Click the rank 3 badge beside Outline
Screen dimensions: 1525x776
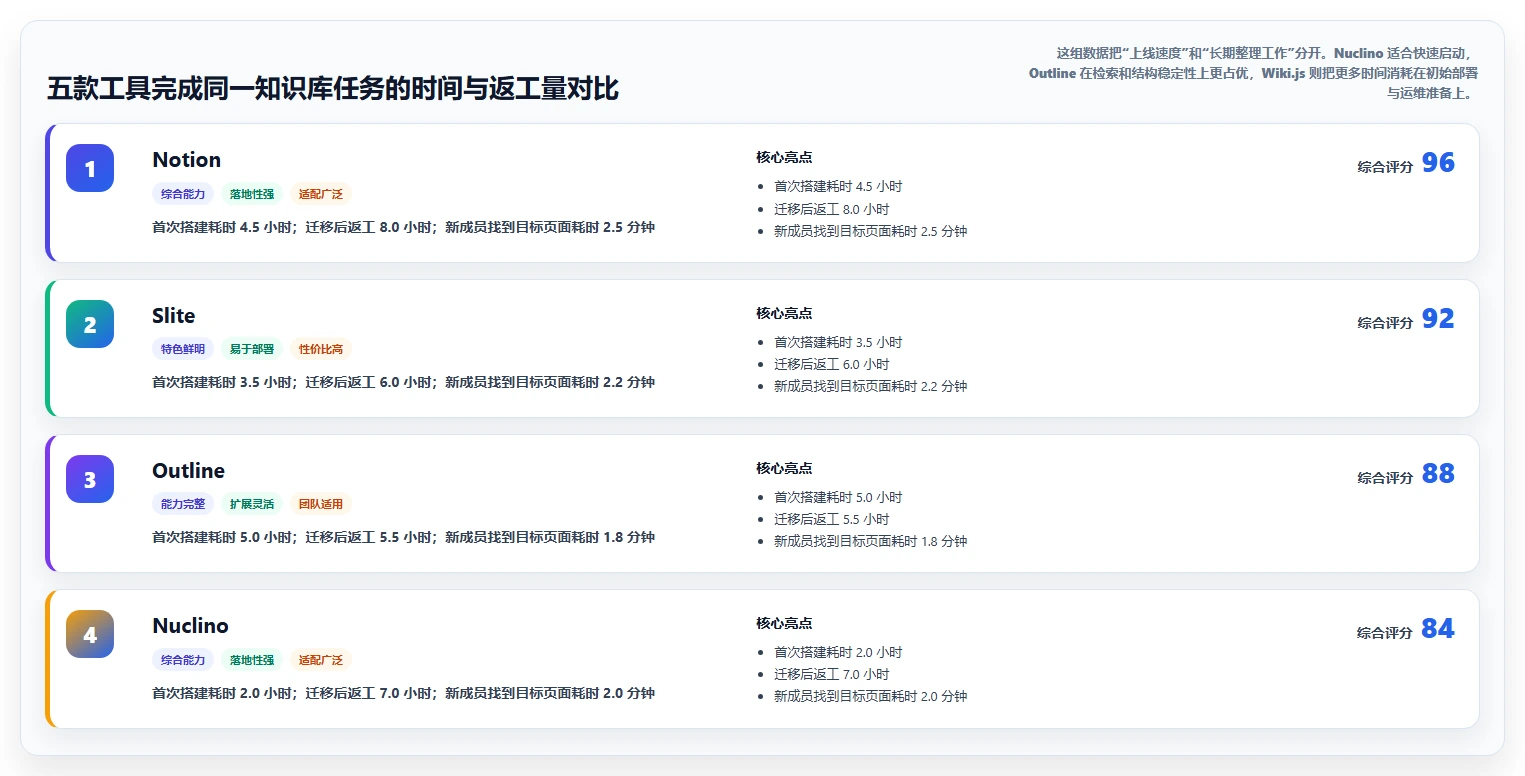pos(90,479)
